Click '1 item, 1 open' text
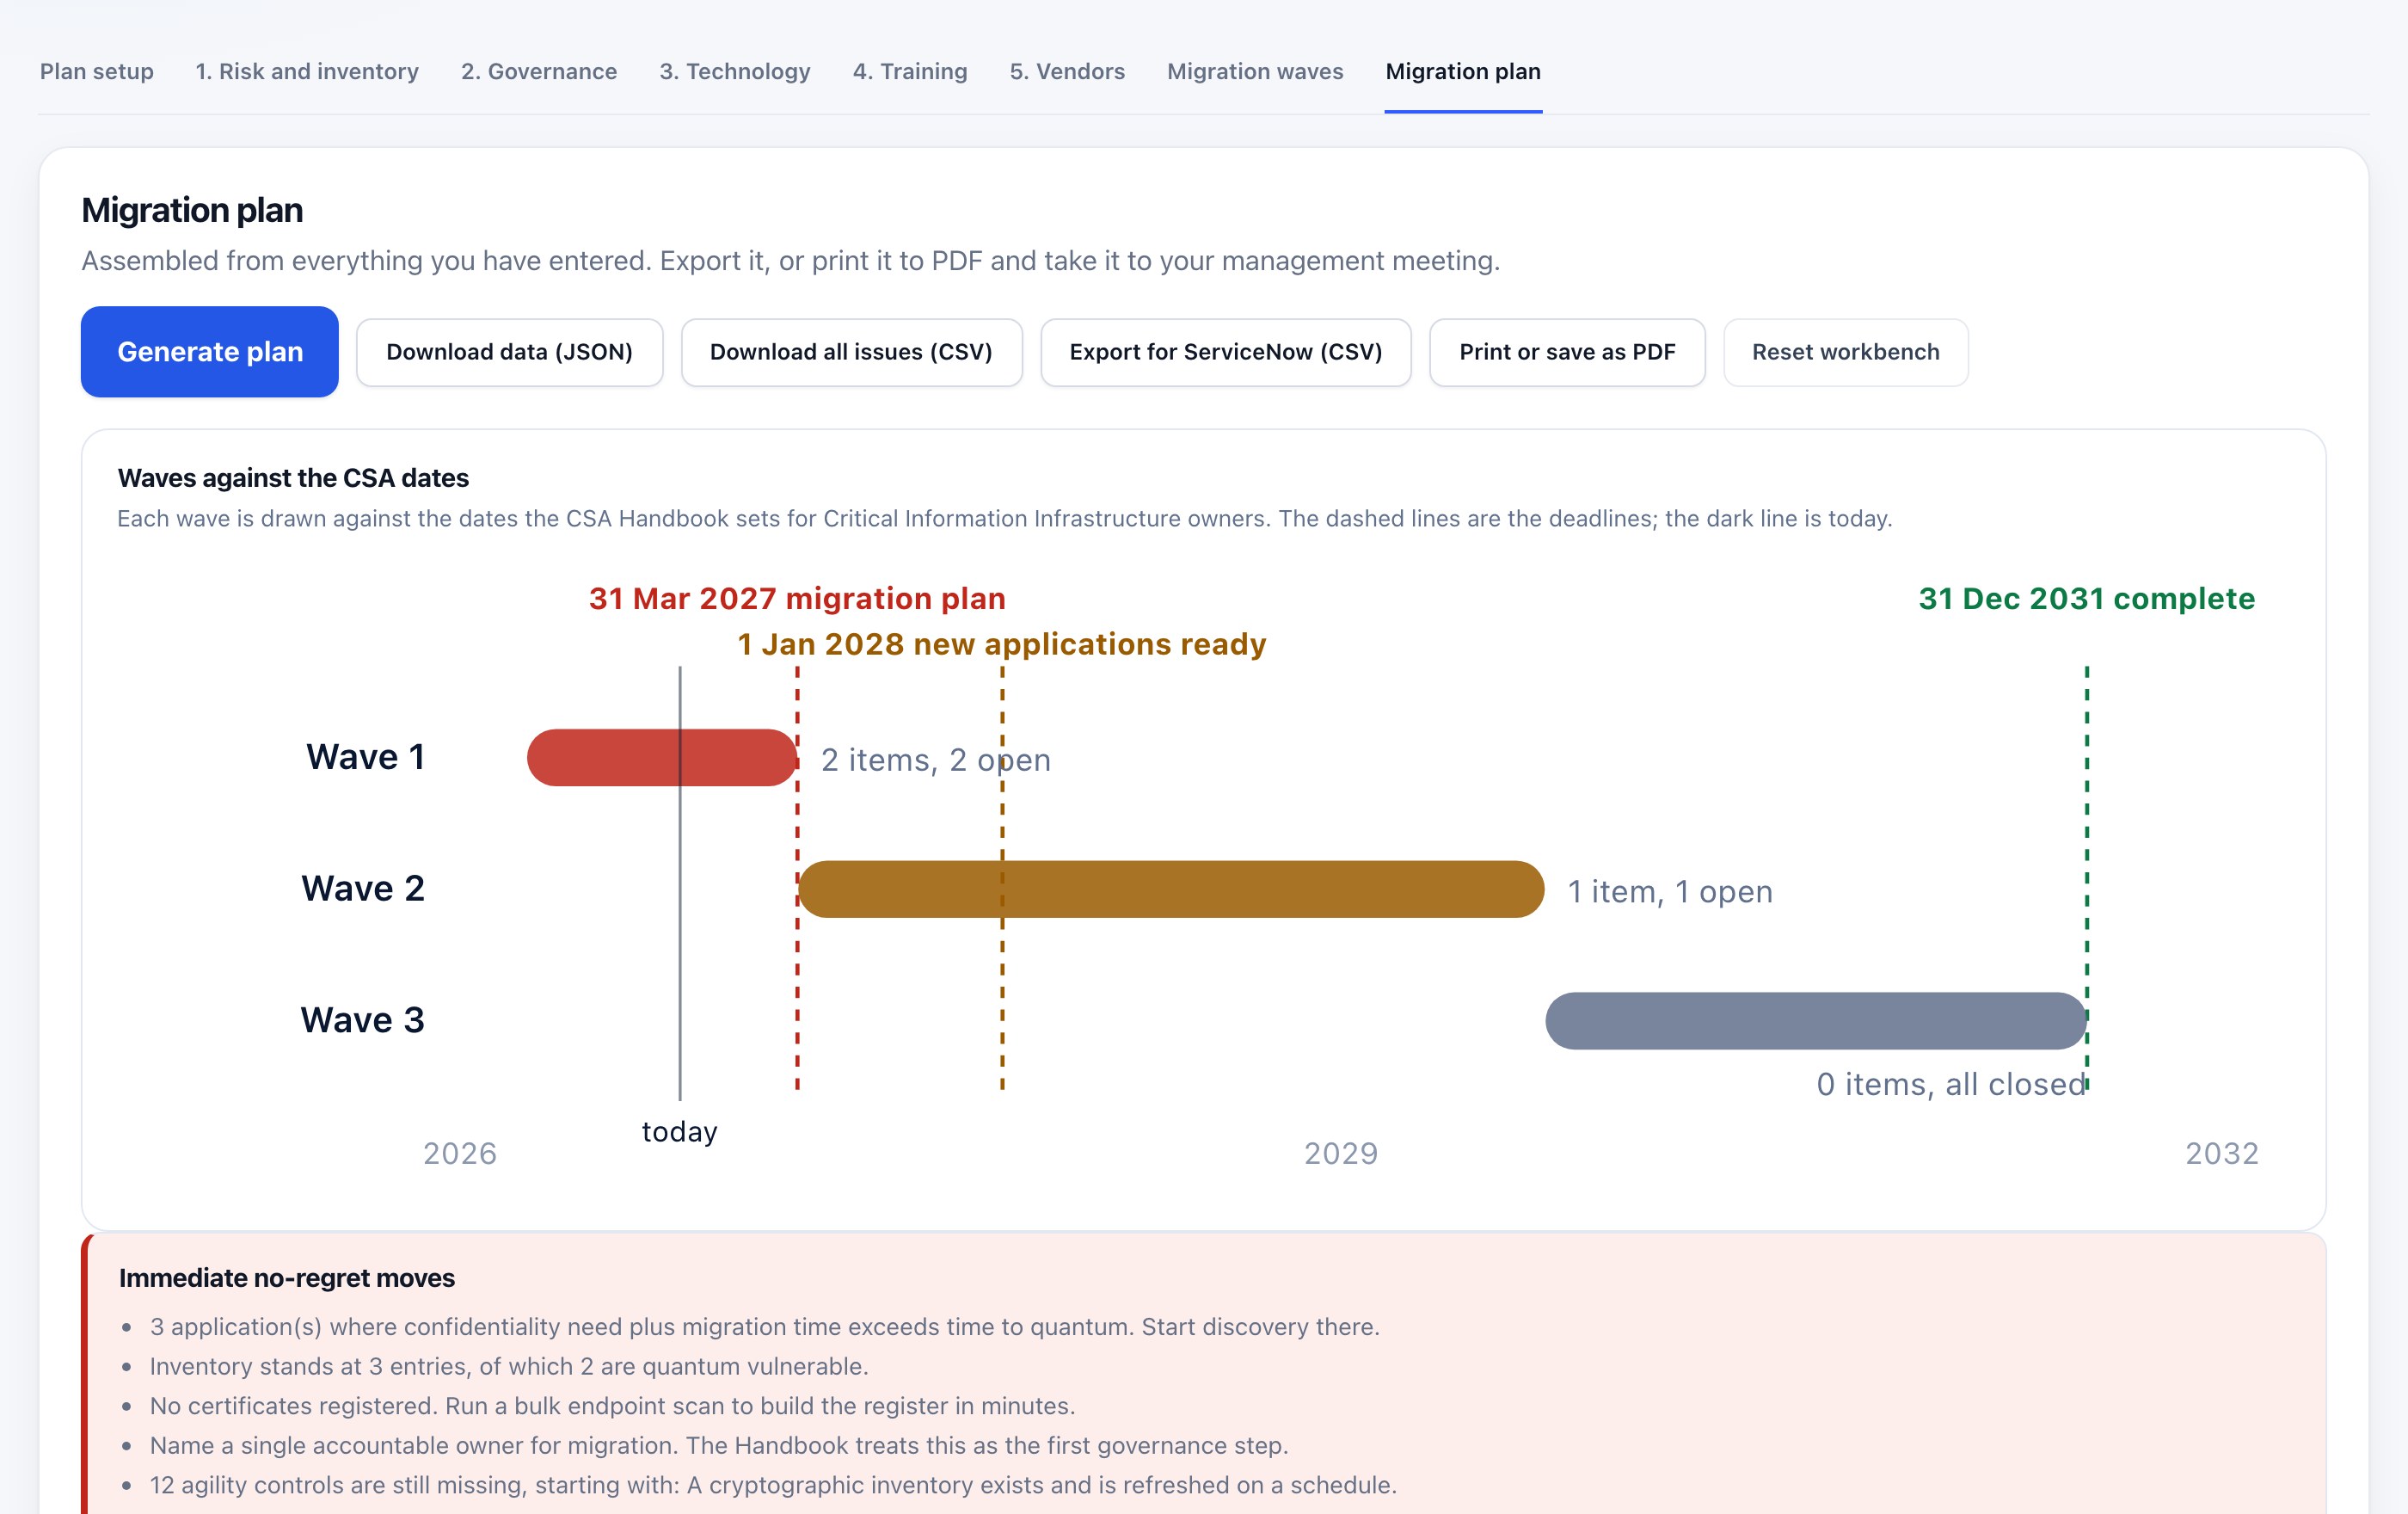2408x1514 pixels. coord(1670,891)
